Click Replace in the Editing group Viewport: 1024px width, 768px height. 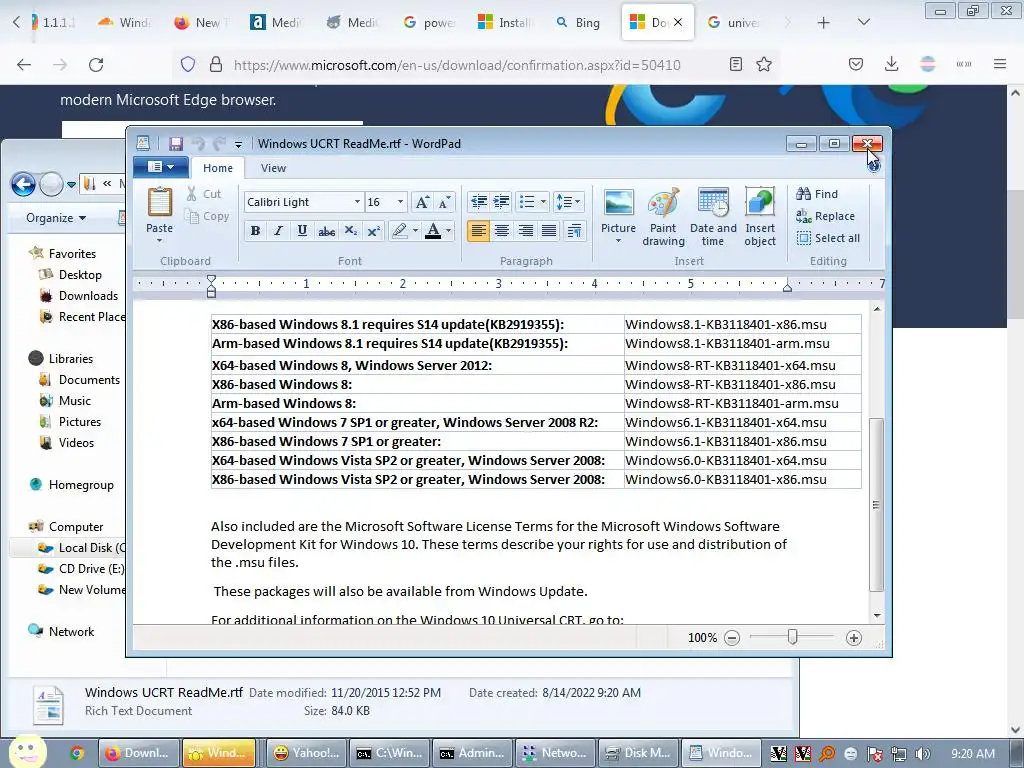[x=825, y=216]
